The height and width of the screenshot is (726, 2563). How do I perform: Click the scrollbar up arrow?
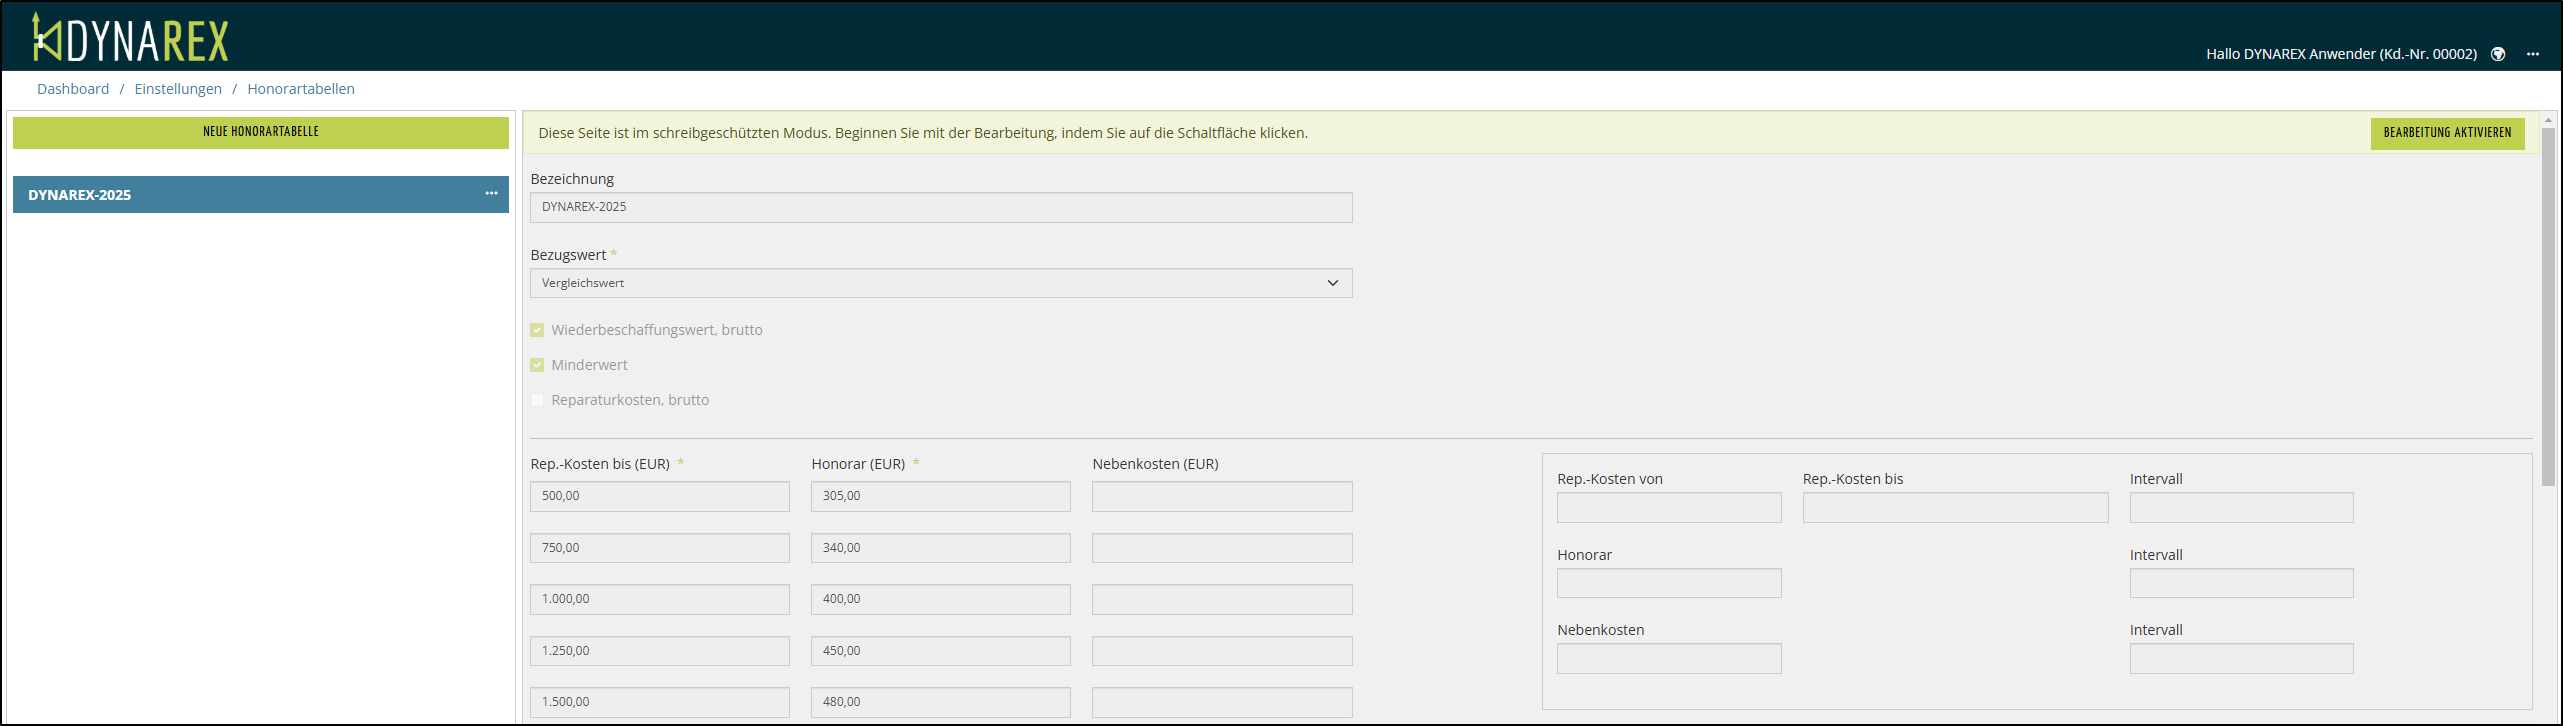pyautogui.click(x=2548, y=119)
